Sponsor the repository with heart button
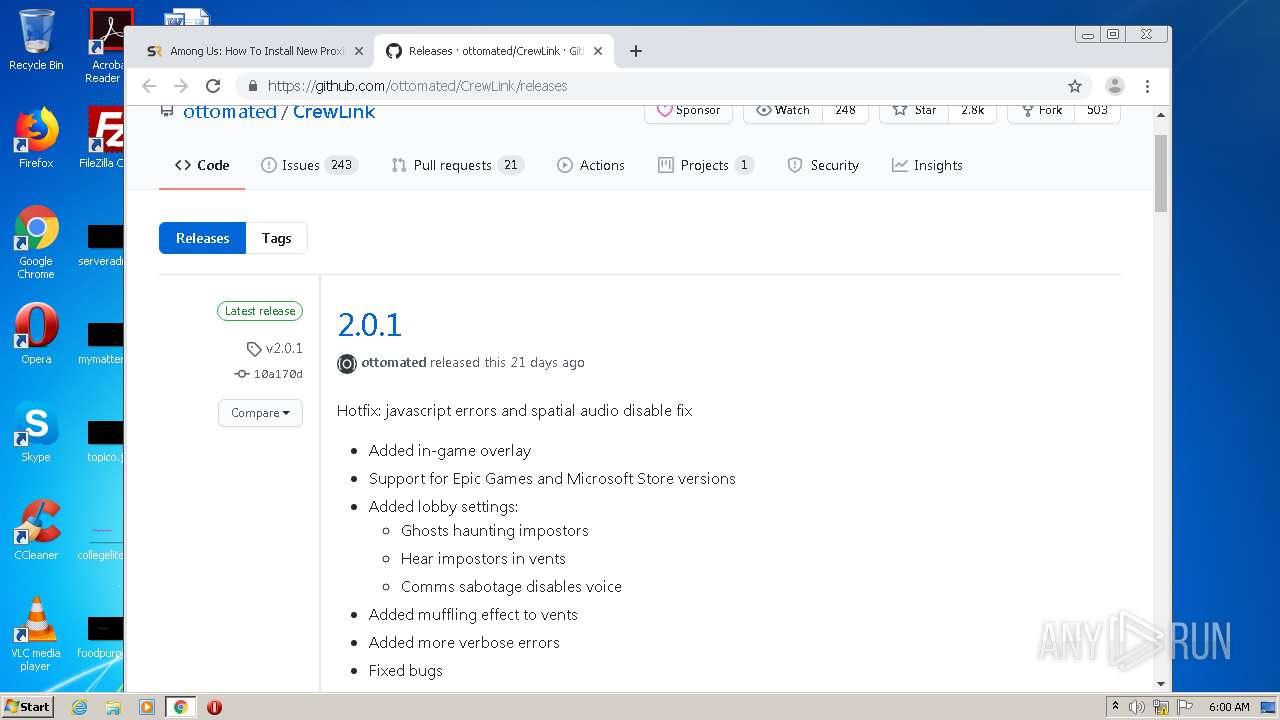The image size is (1280, 720). coord(688,110)
